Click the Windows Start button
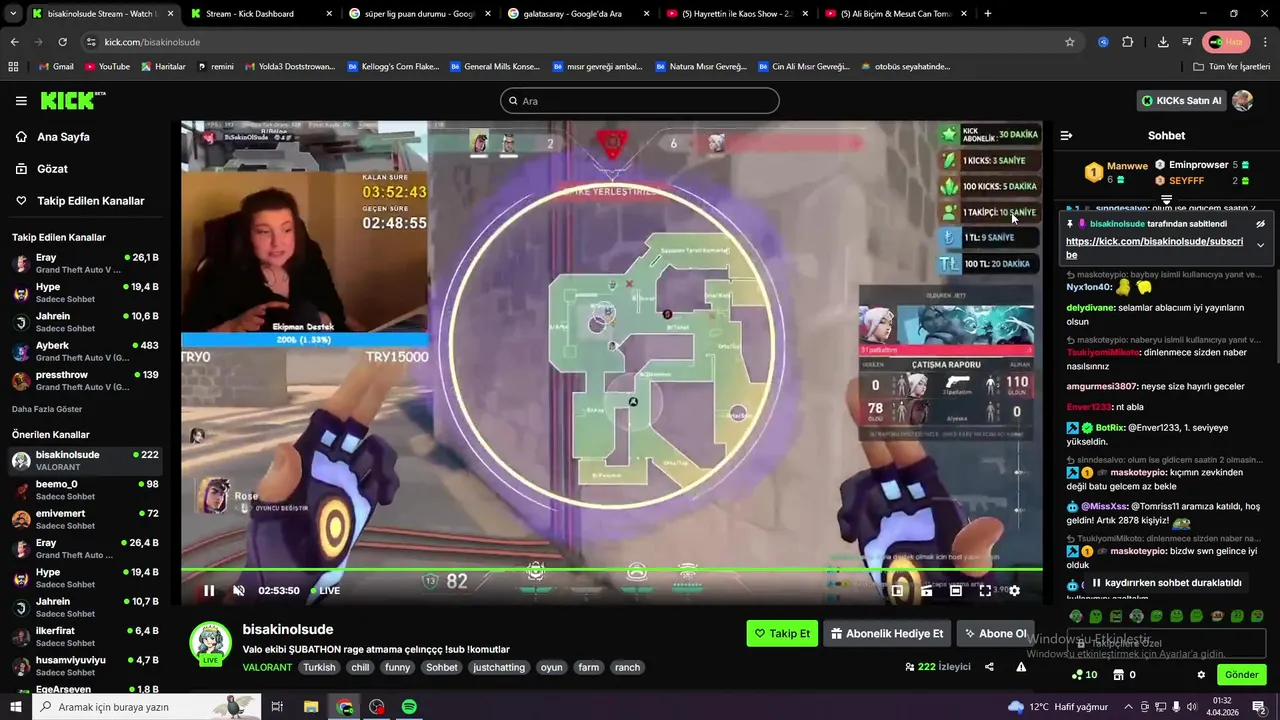1280x720 pixels. [x=15, y=707]
